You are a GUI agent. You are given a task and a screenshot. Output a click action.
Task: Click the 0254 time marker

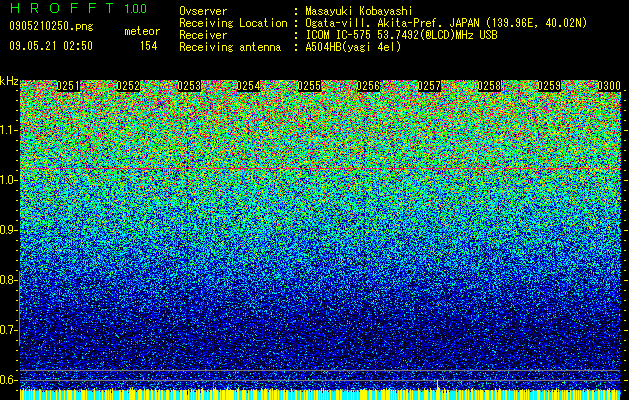pyautogui.click(x=248, y=86)
